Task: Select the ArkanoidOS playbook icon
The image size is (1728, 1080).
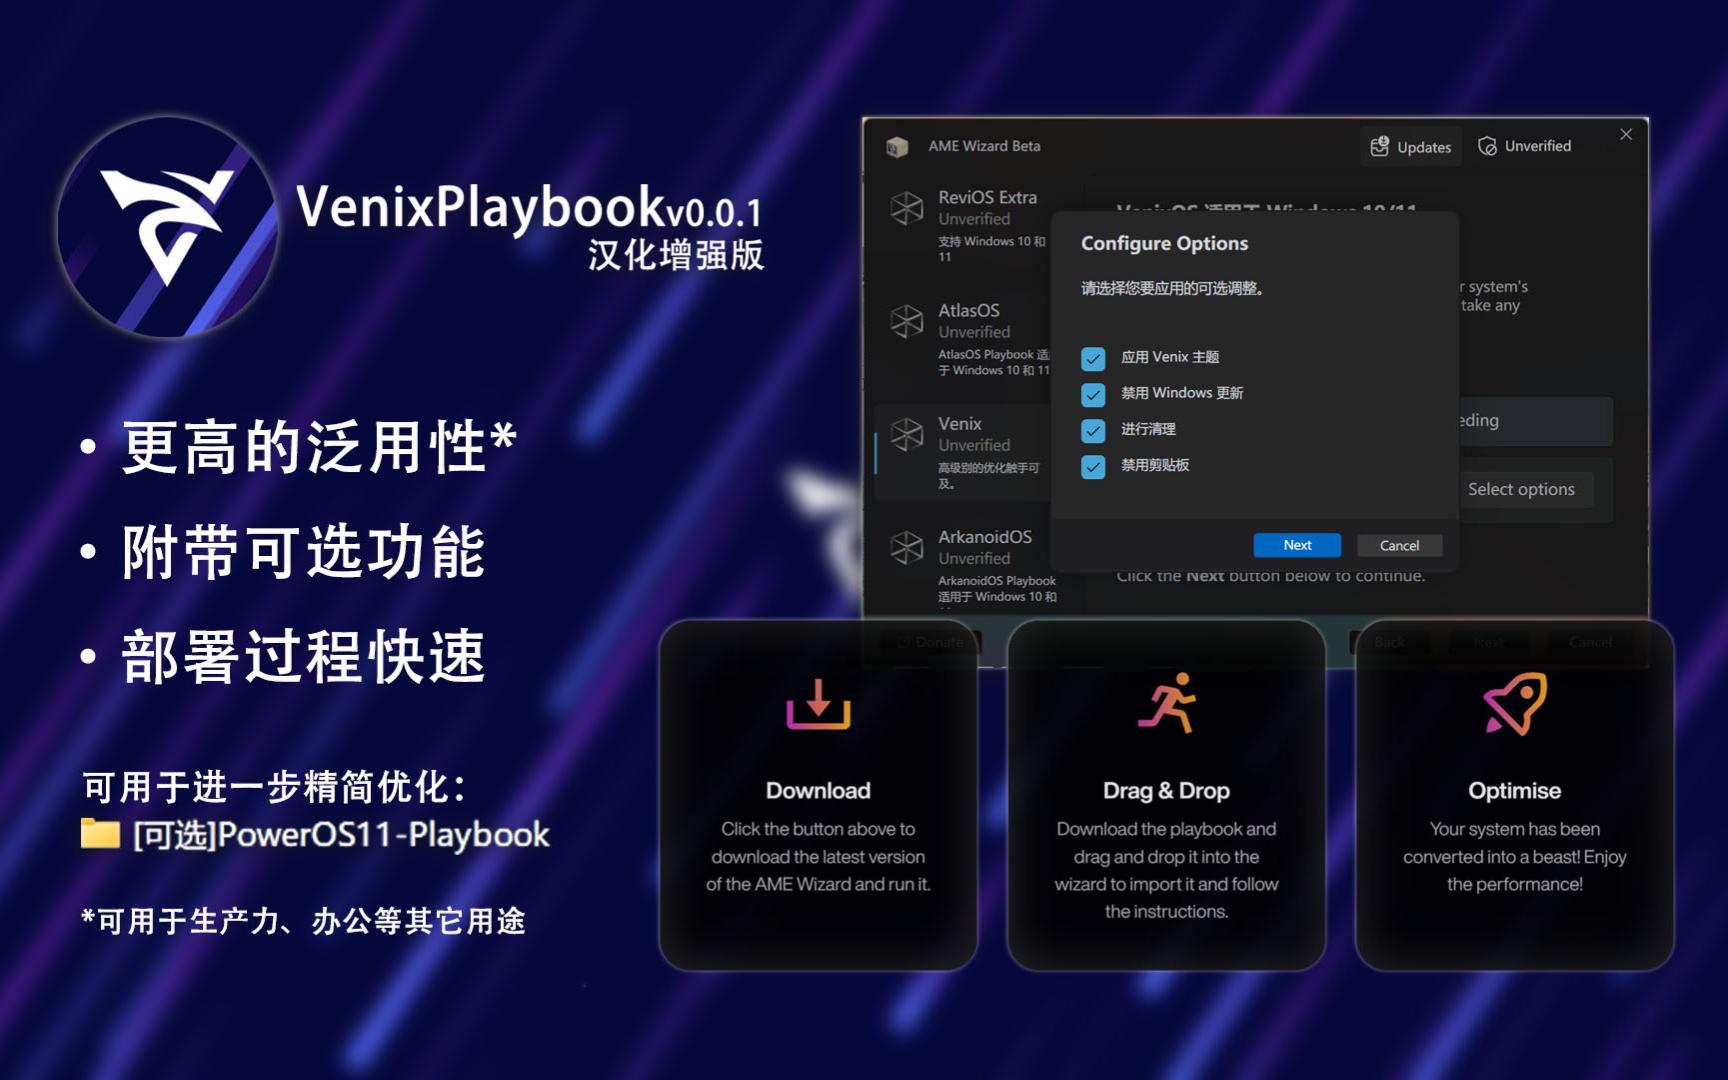Action: pos(906,547)
